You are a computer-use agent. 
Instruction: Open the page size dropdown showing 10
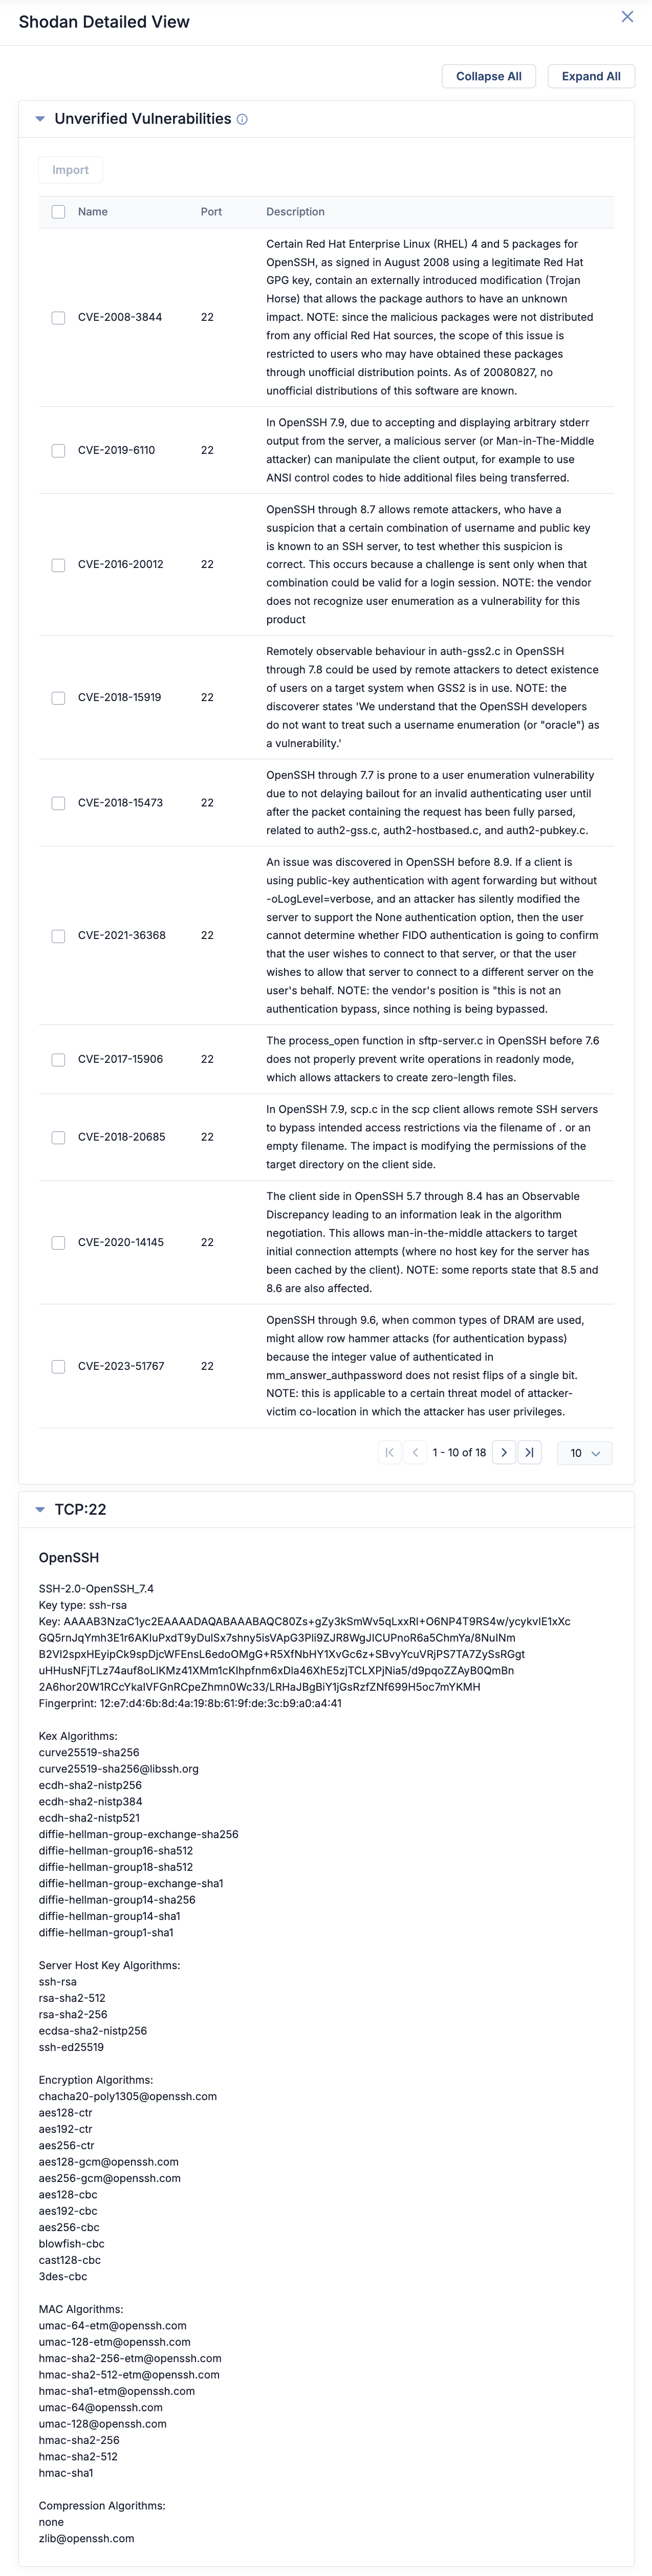coord(584,1453)
